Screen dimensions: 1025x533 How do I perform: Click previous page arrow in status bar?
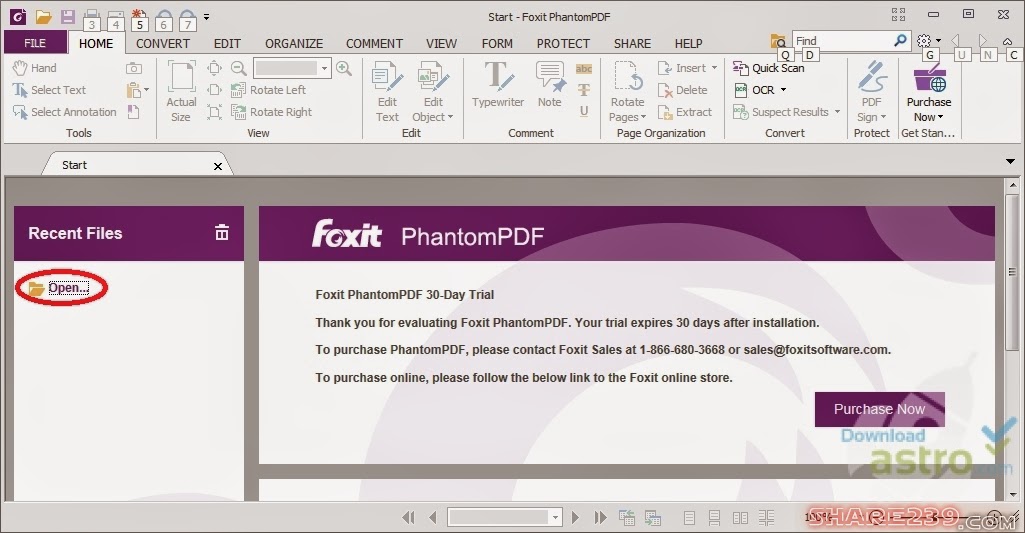(433, 518)
